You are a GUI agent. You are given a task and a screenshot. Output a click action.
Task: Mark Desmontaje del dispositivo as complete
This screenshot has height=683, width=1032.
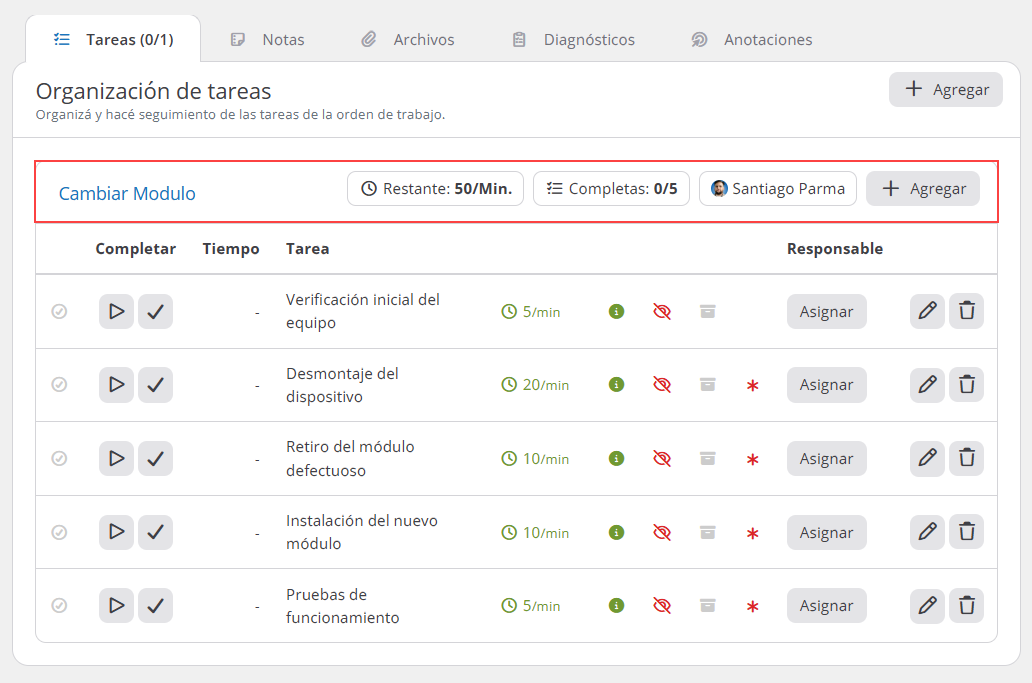(x=155, y=385)
